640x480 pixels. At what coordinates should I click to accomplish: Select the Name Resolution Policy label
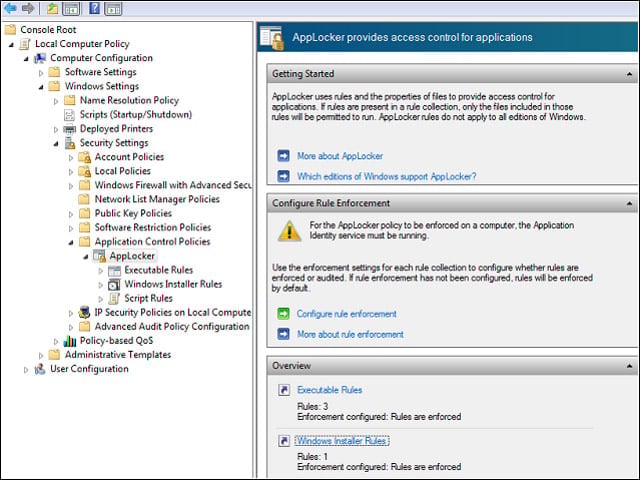[129, 100]
